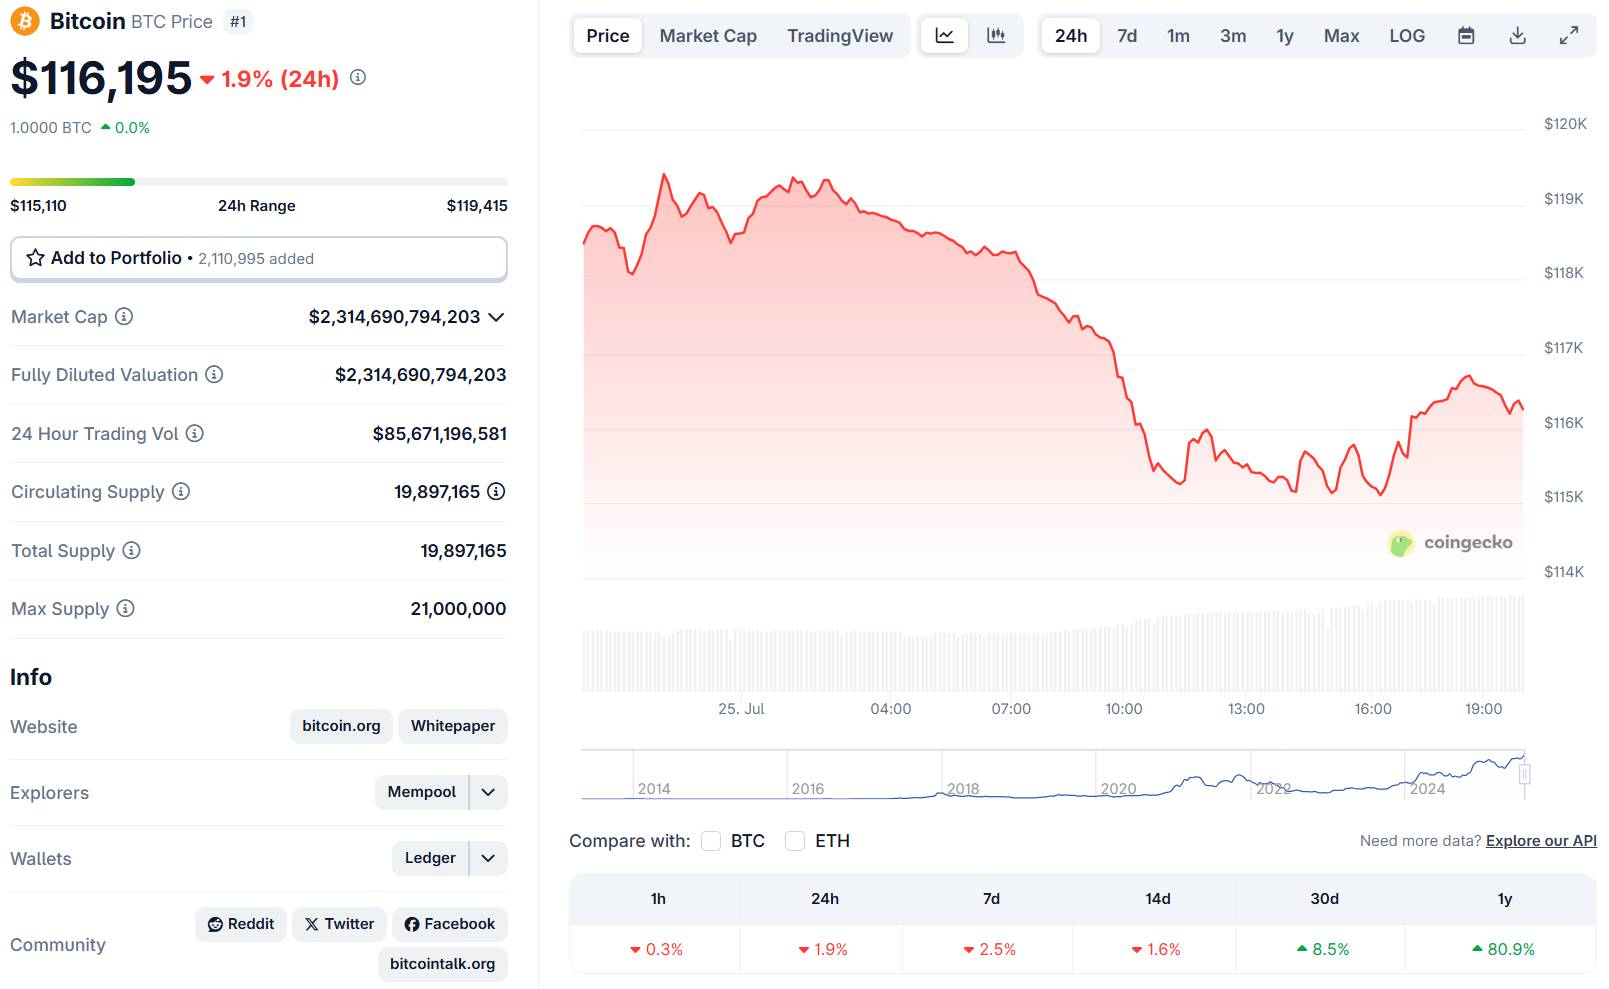1609x989 pixels.
Task: Click the 1y value 80.9%
Action: point(1503,949)
